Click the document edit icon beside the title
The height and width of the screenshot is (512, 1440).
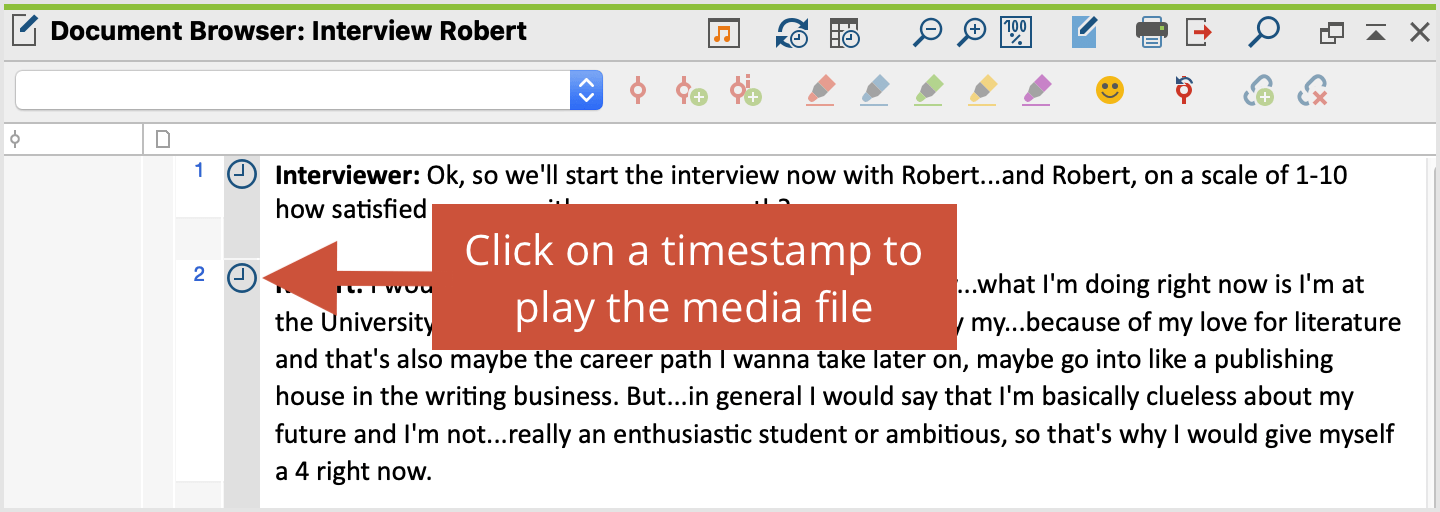[x=24, y=32]
